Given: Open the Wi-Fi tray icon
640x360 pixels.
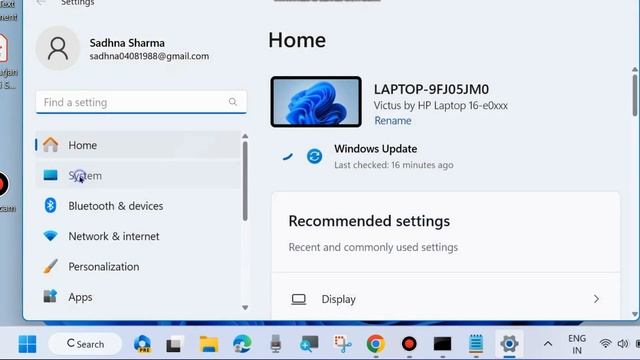Looking at the screenshot, I should pyautogui.click(x=605, y=344).
